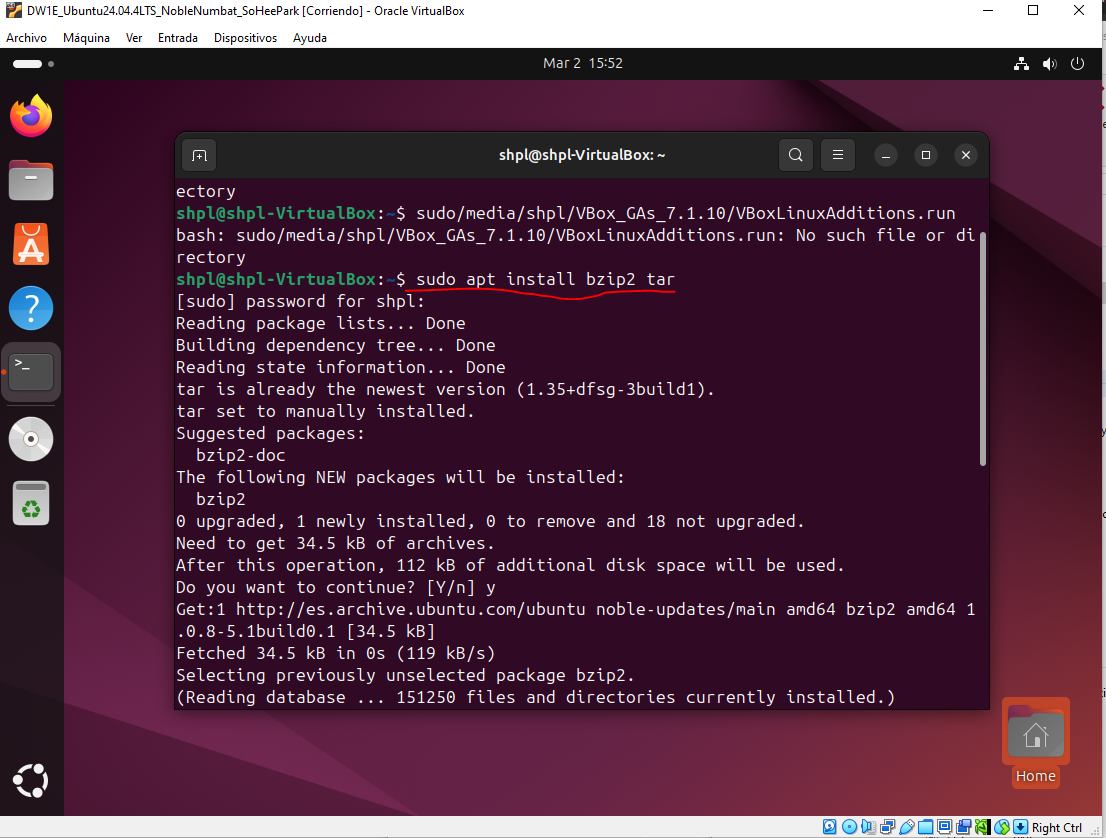This screenshot has height=838, width=1106.
Task: Open the Ver menu
Action: point(134,38)
